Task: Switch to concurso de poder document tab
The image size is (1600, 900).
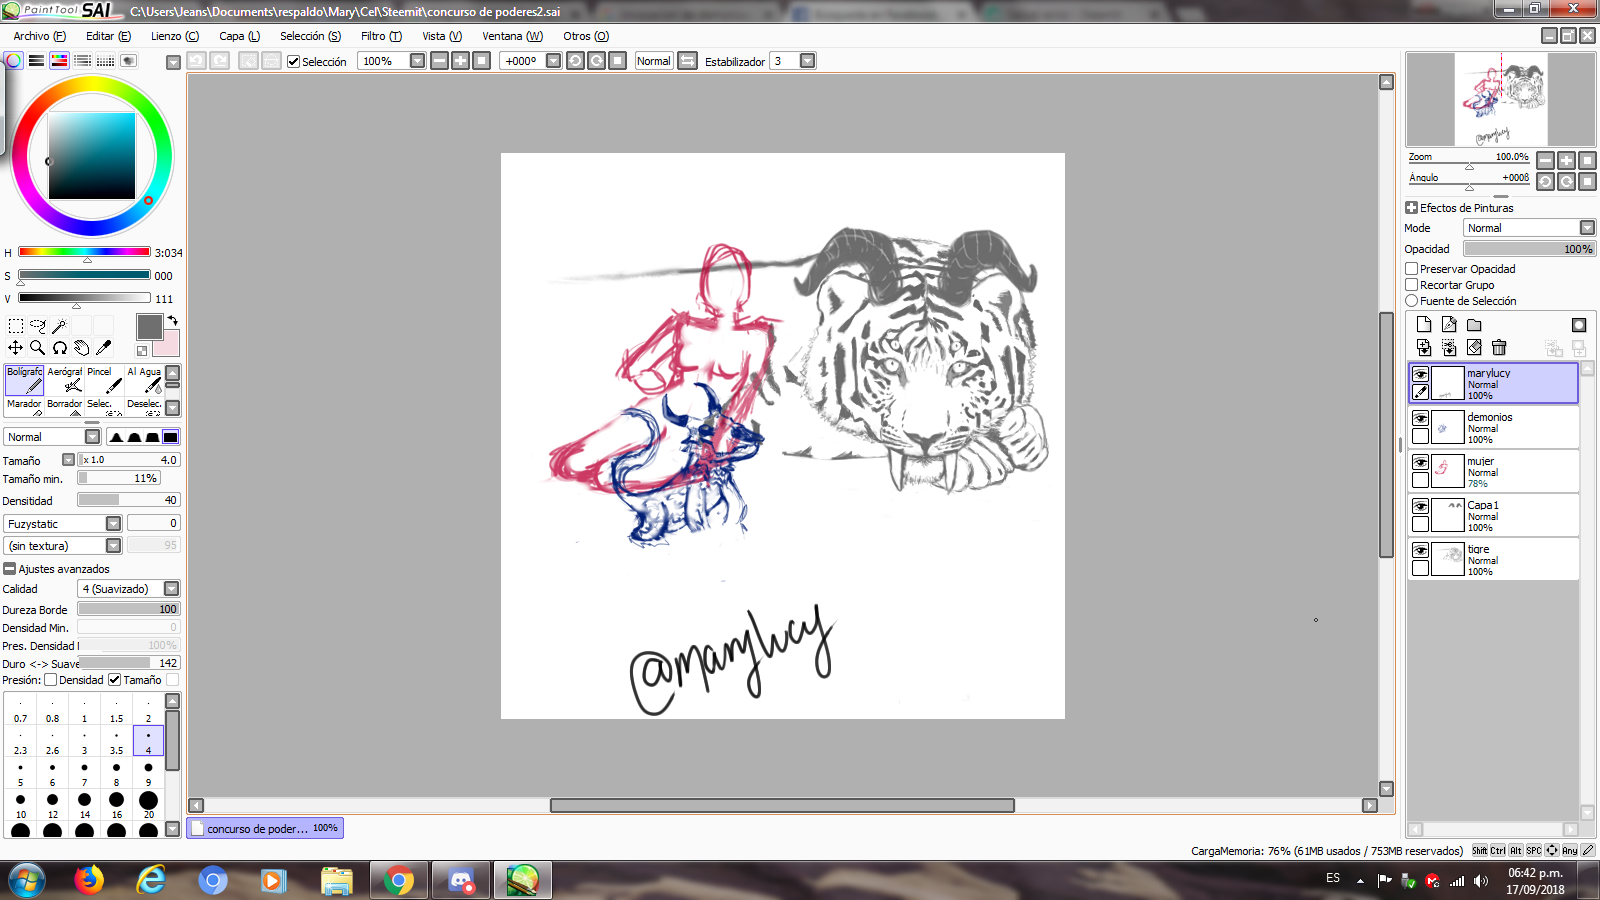Action: tap(265, 828)
